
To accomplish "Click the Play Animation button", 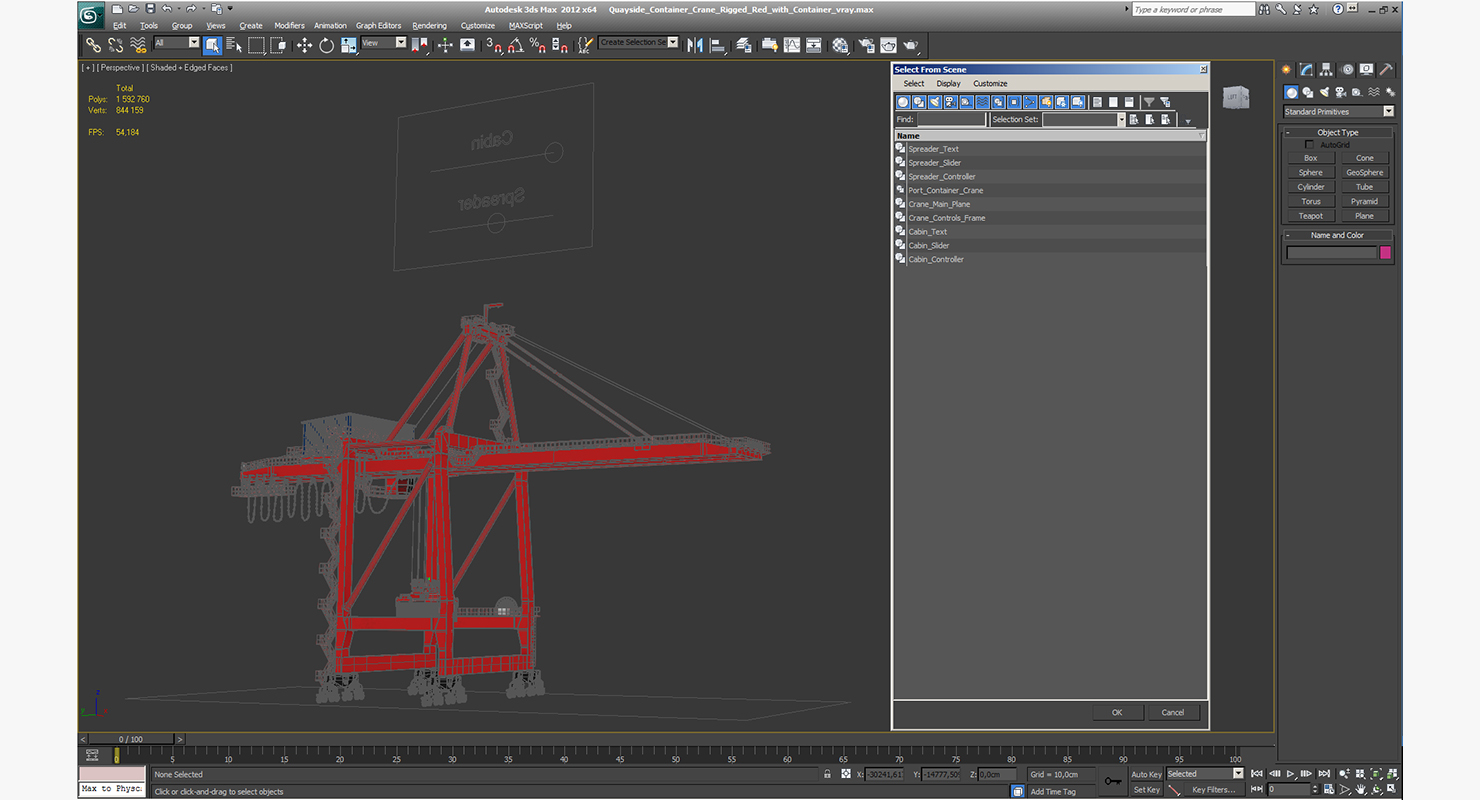I will [x=1291, y=774].
